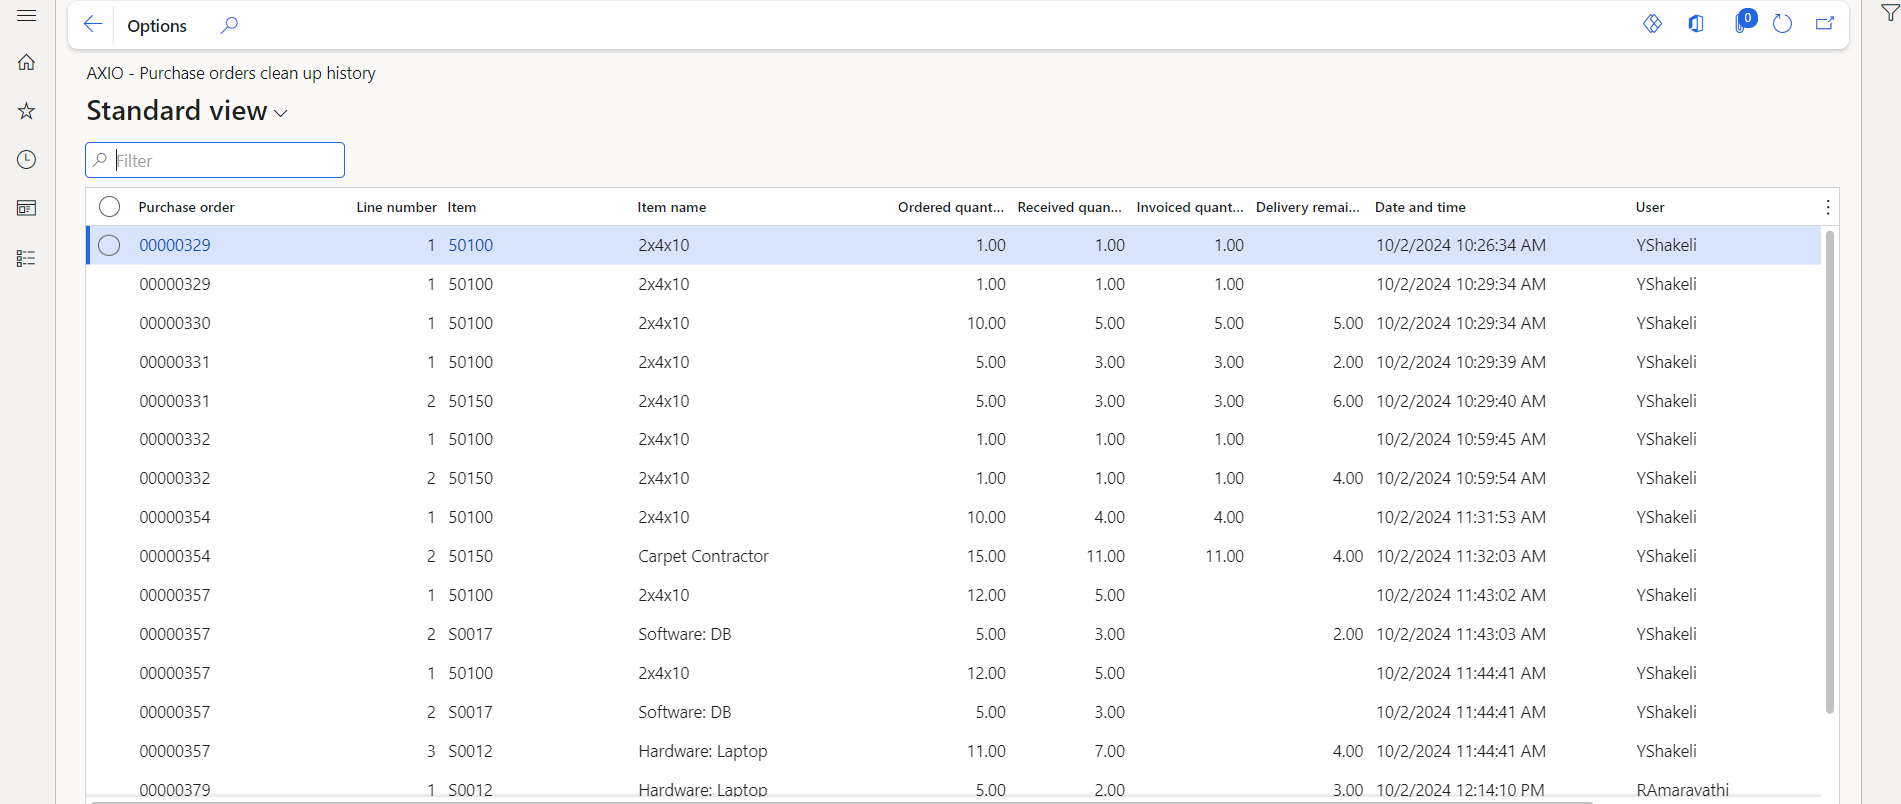Click into the Filter input field
The image size is (1901, 804).
pyautogui.click(x=226, y=160)
